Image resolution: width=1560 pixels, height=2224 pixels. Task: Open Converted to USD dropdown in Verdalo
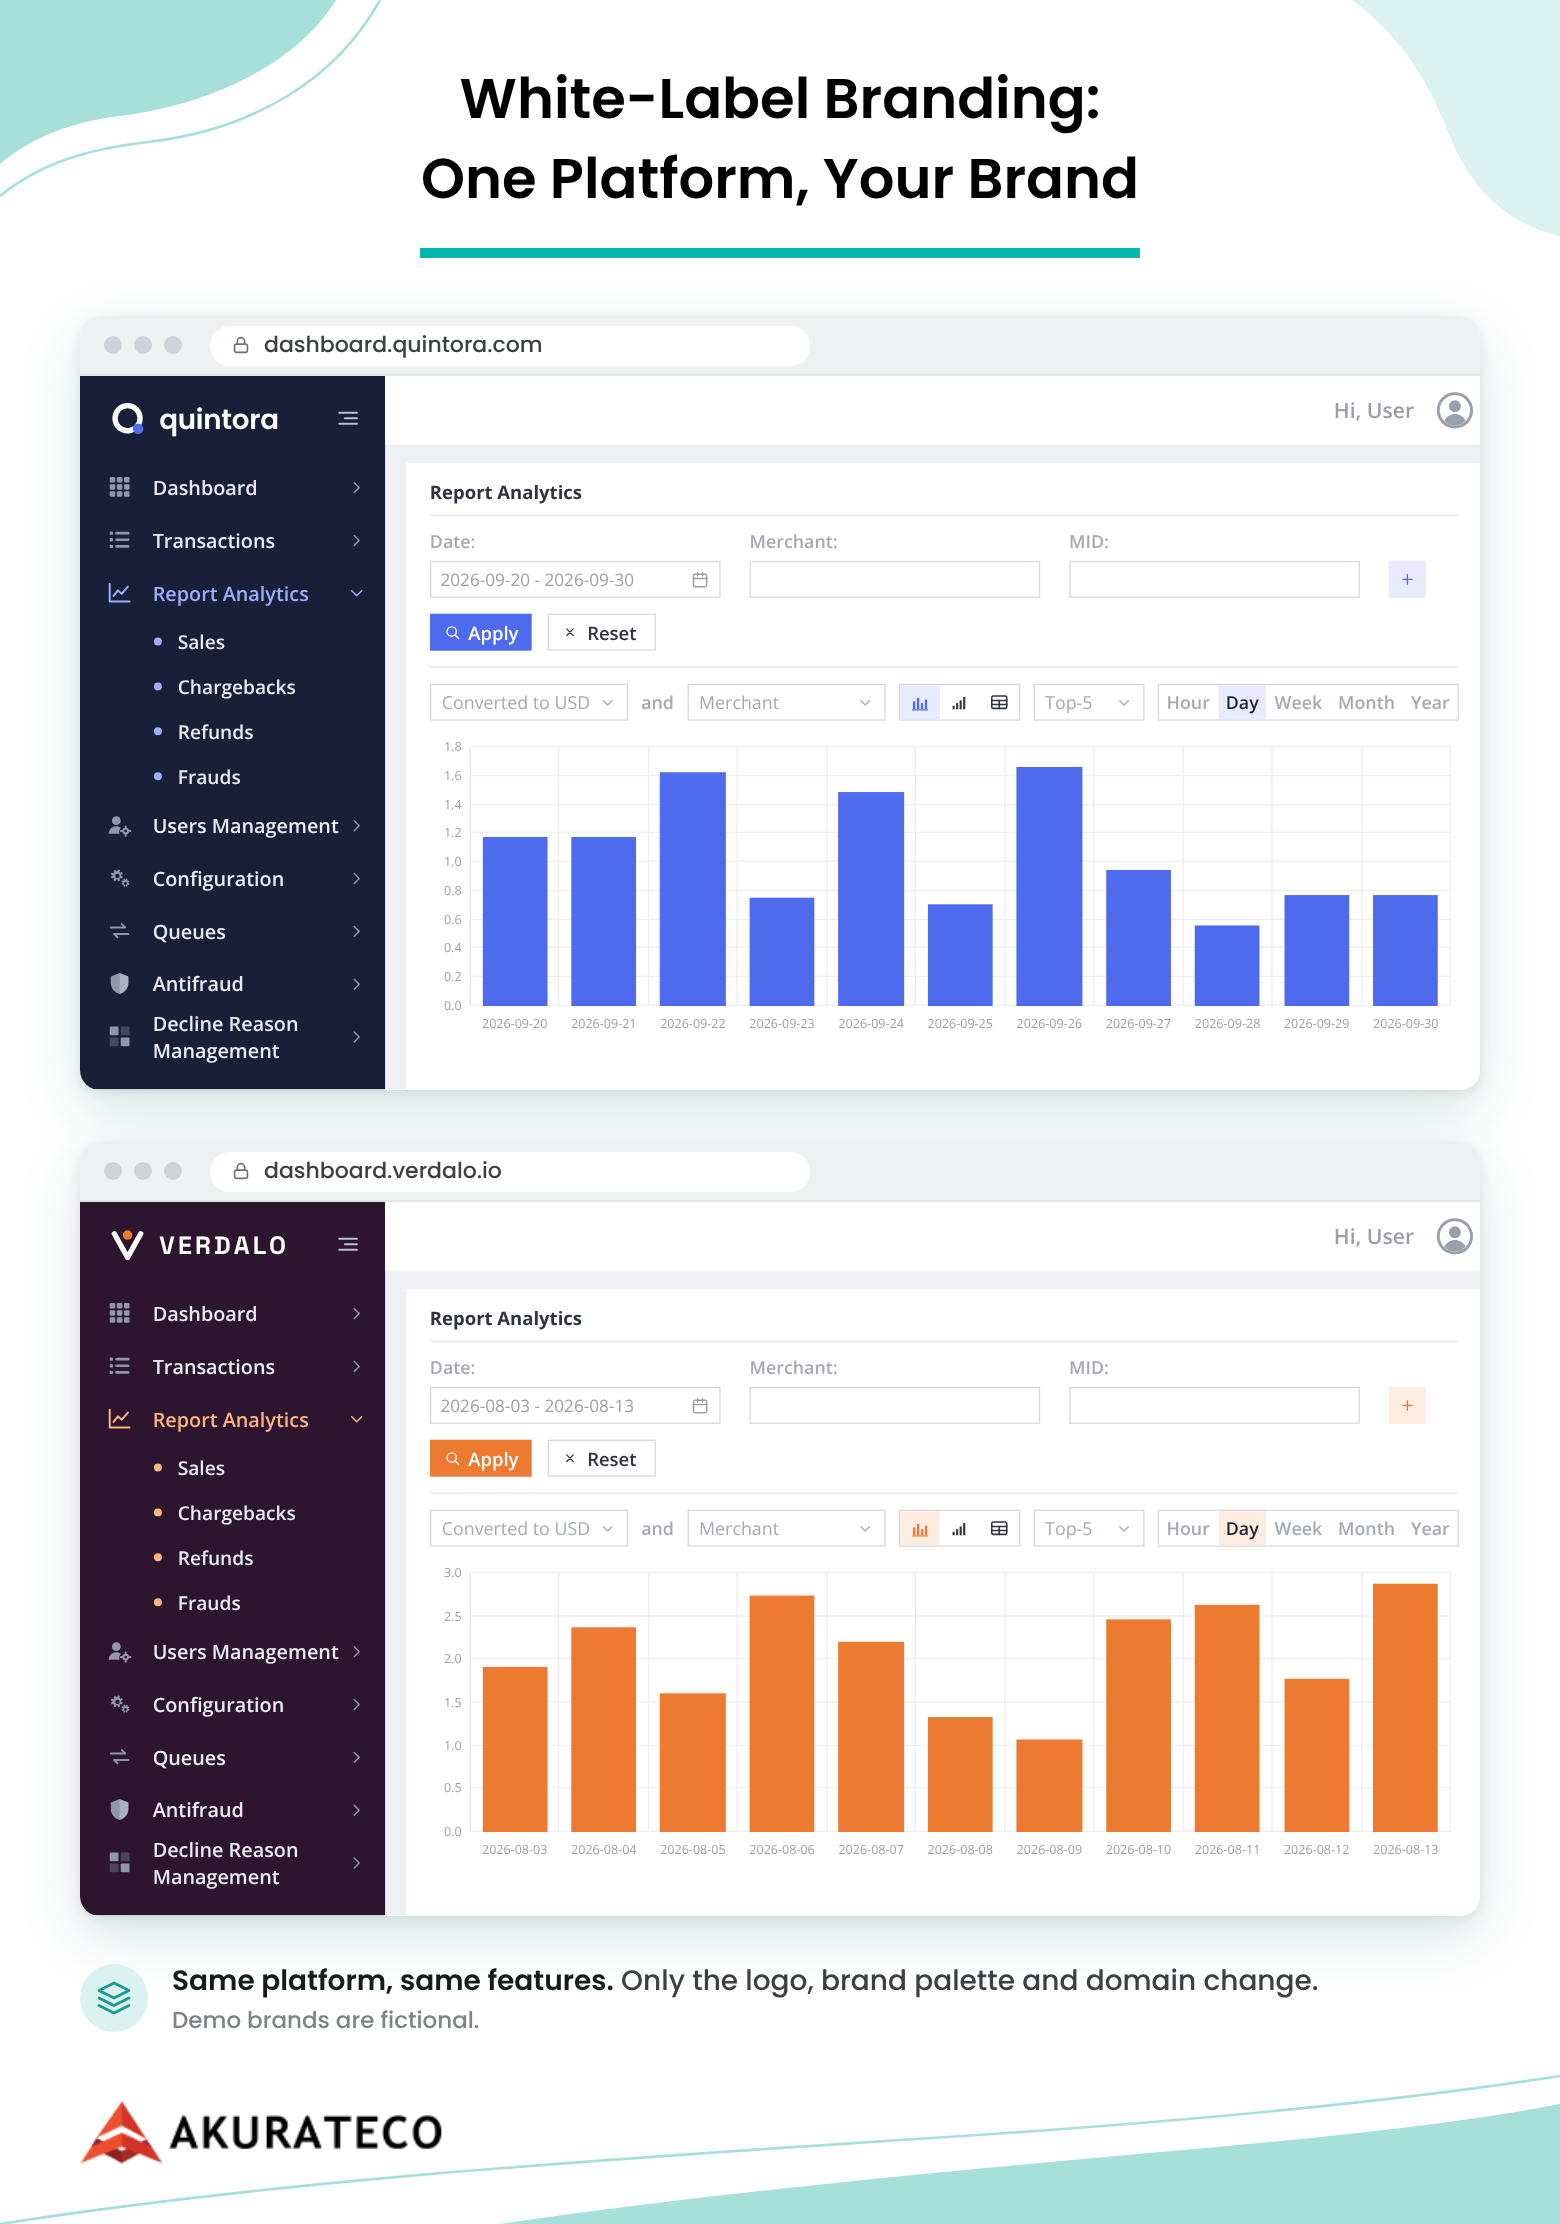coord(529,1529)
